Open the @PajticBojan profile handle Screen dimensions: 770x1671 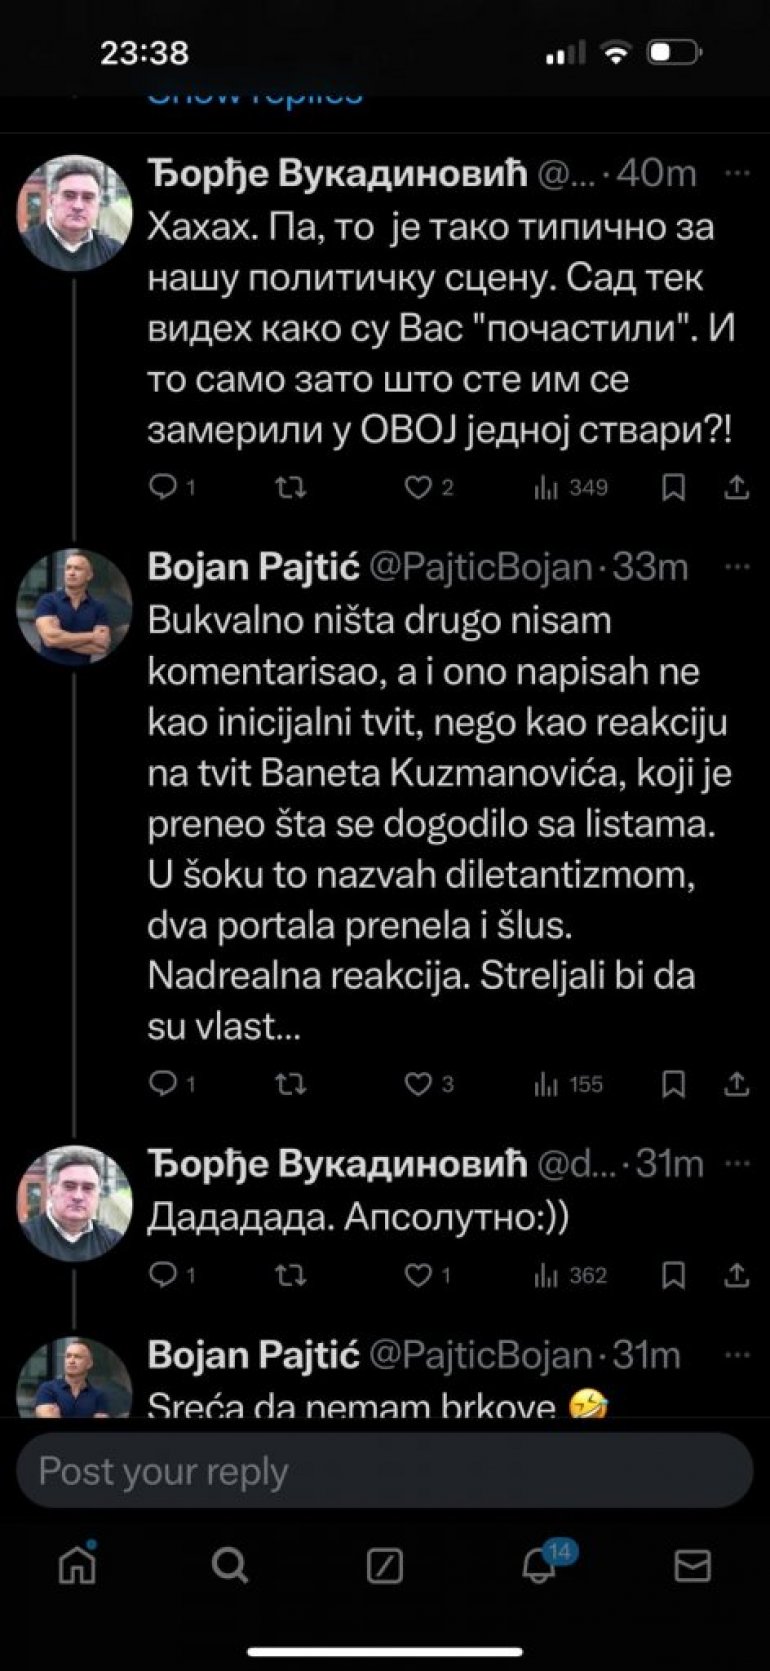pyautogui.click(x=480, y=568)
